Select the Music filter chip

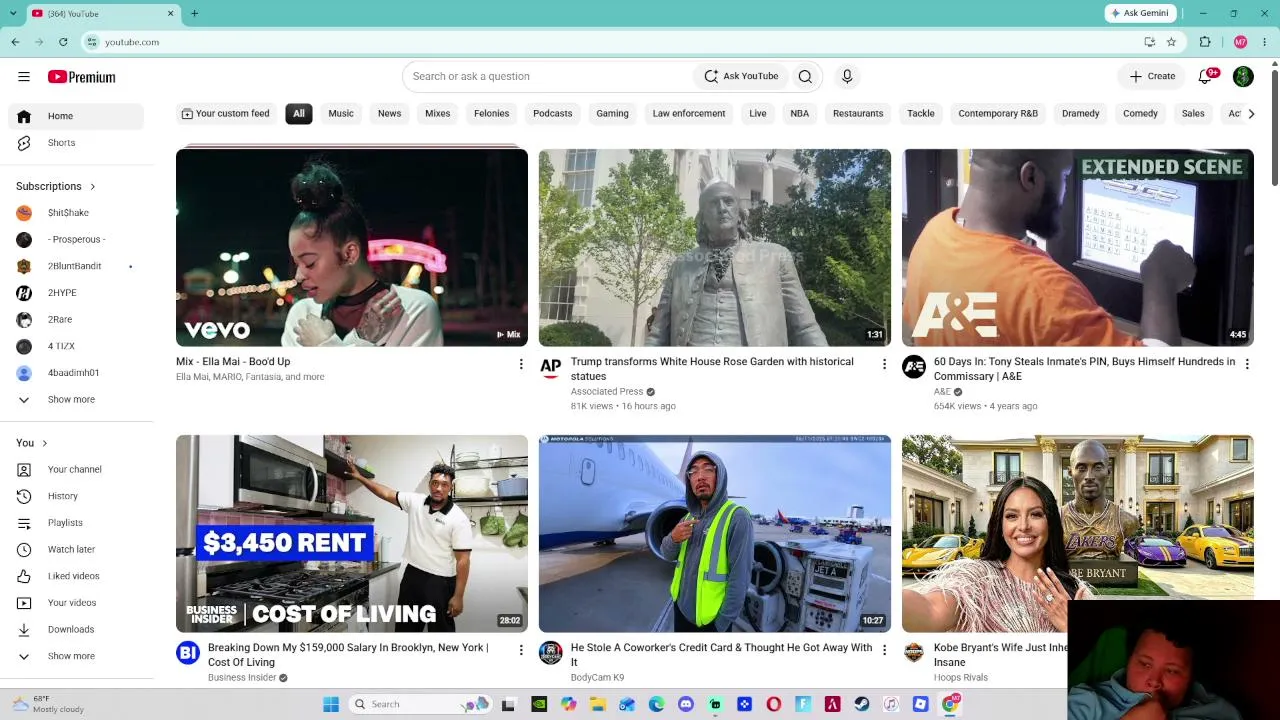pyautogui.click(x=341, y=113)
